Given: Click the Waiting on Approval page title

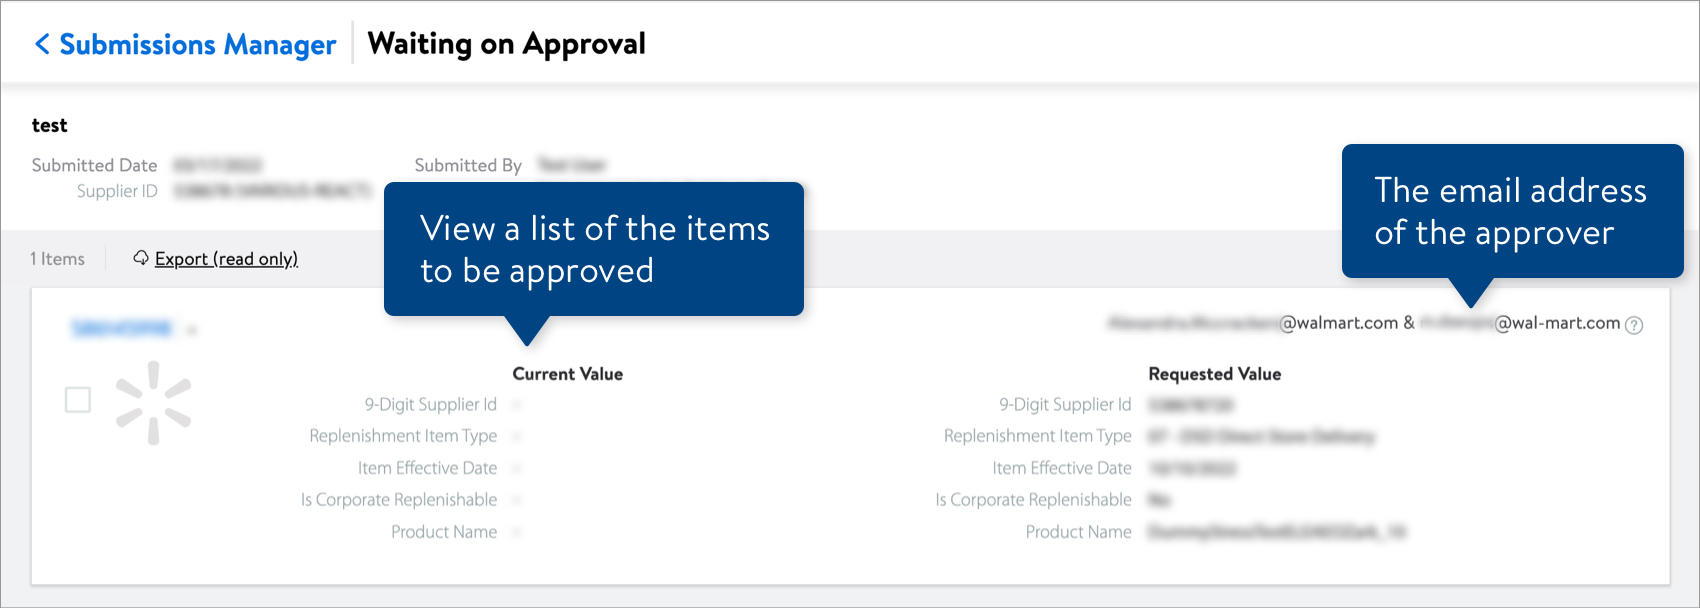Looking at the screenshot, I should [x=507, y=43].
